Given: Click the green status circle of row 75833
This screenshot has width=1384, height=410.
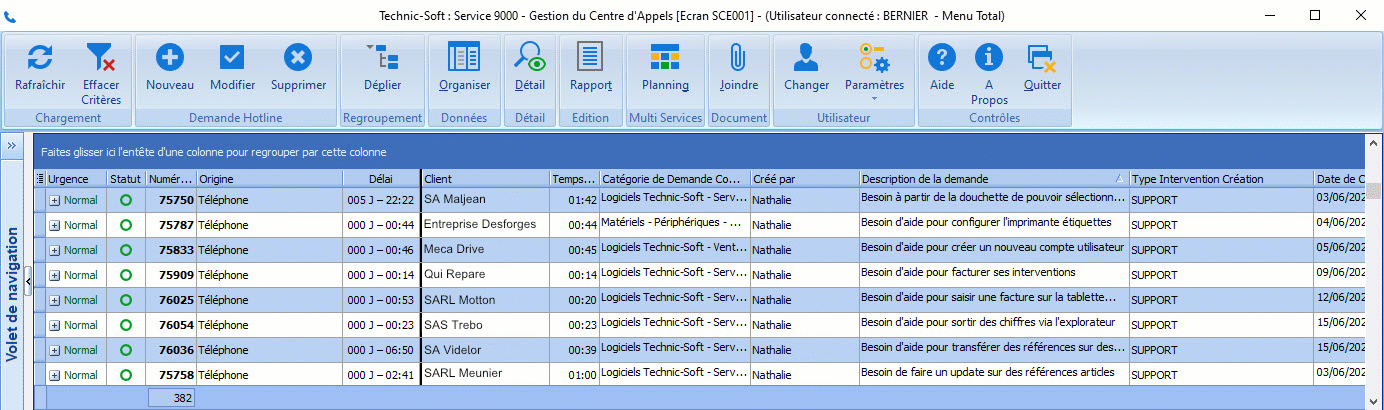Looking at the screenshot, I should [x=125, y=250].
